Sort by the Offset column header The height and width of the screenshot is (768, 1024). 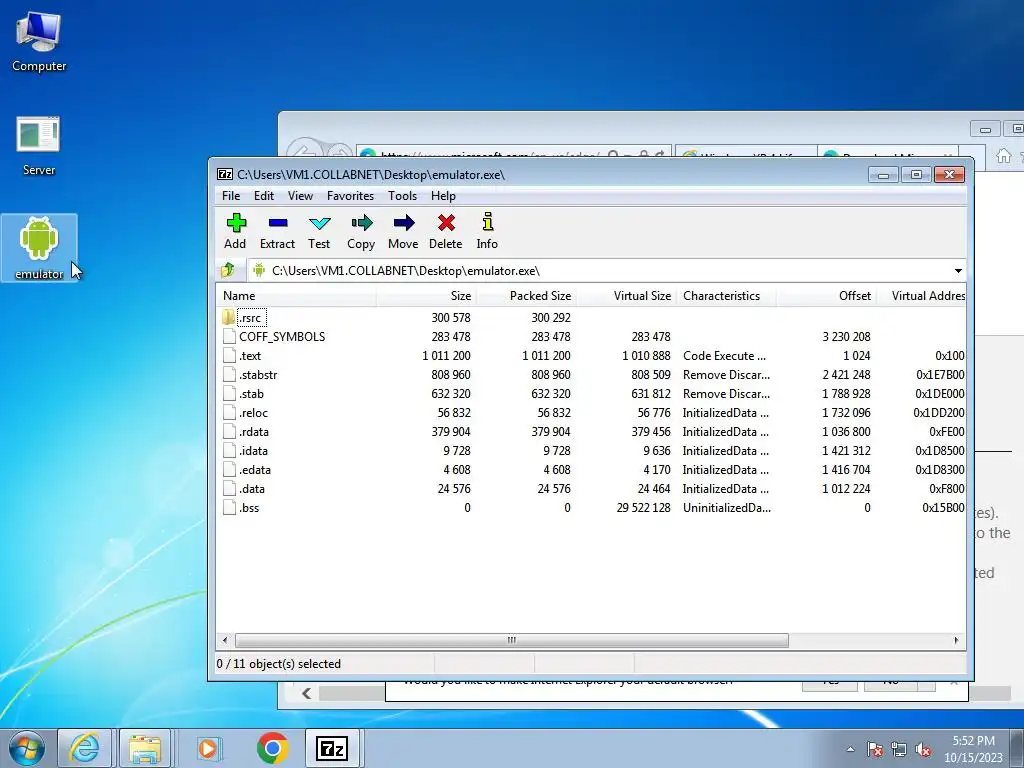point(826,296)
